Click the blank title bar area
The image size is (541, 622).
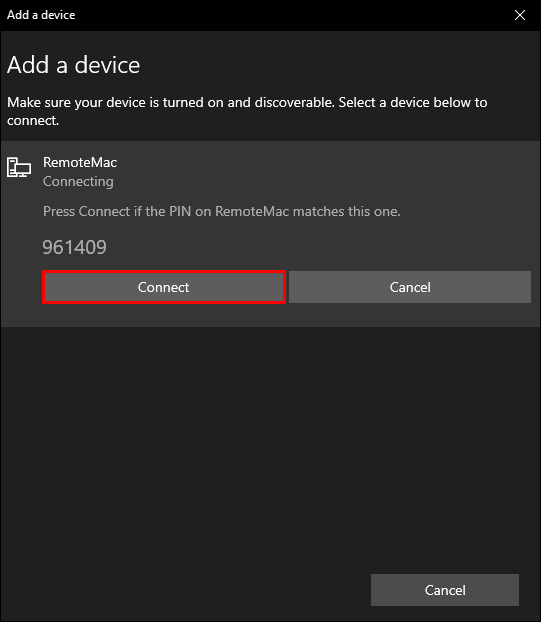(292, 15)
